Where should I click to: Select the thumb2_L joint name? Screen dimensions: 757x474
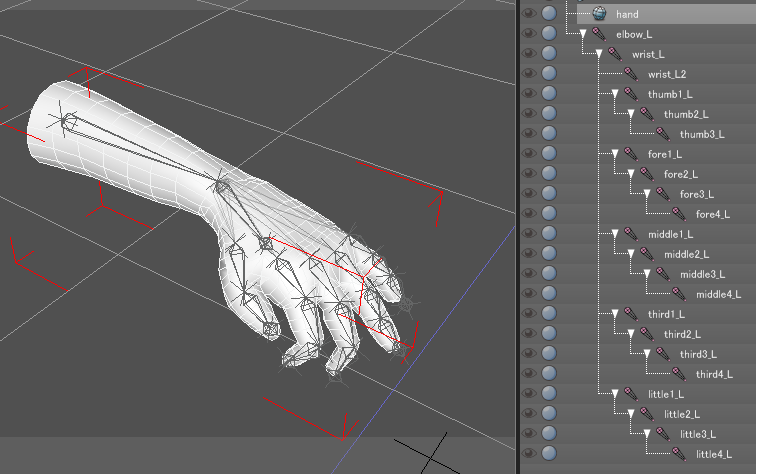[x=686, y=114]
